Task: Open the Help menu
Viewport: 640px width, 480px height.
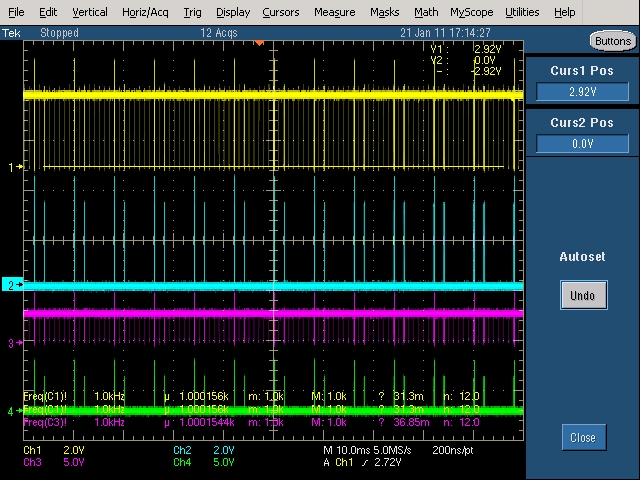Action: point(564,12)
